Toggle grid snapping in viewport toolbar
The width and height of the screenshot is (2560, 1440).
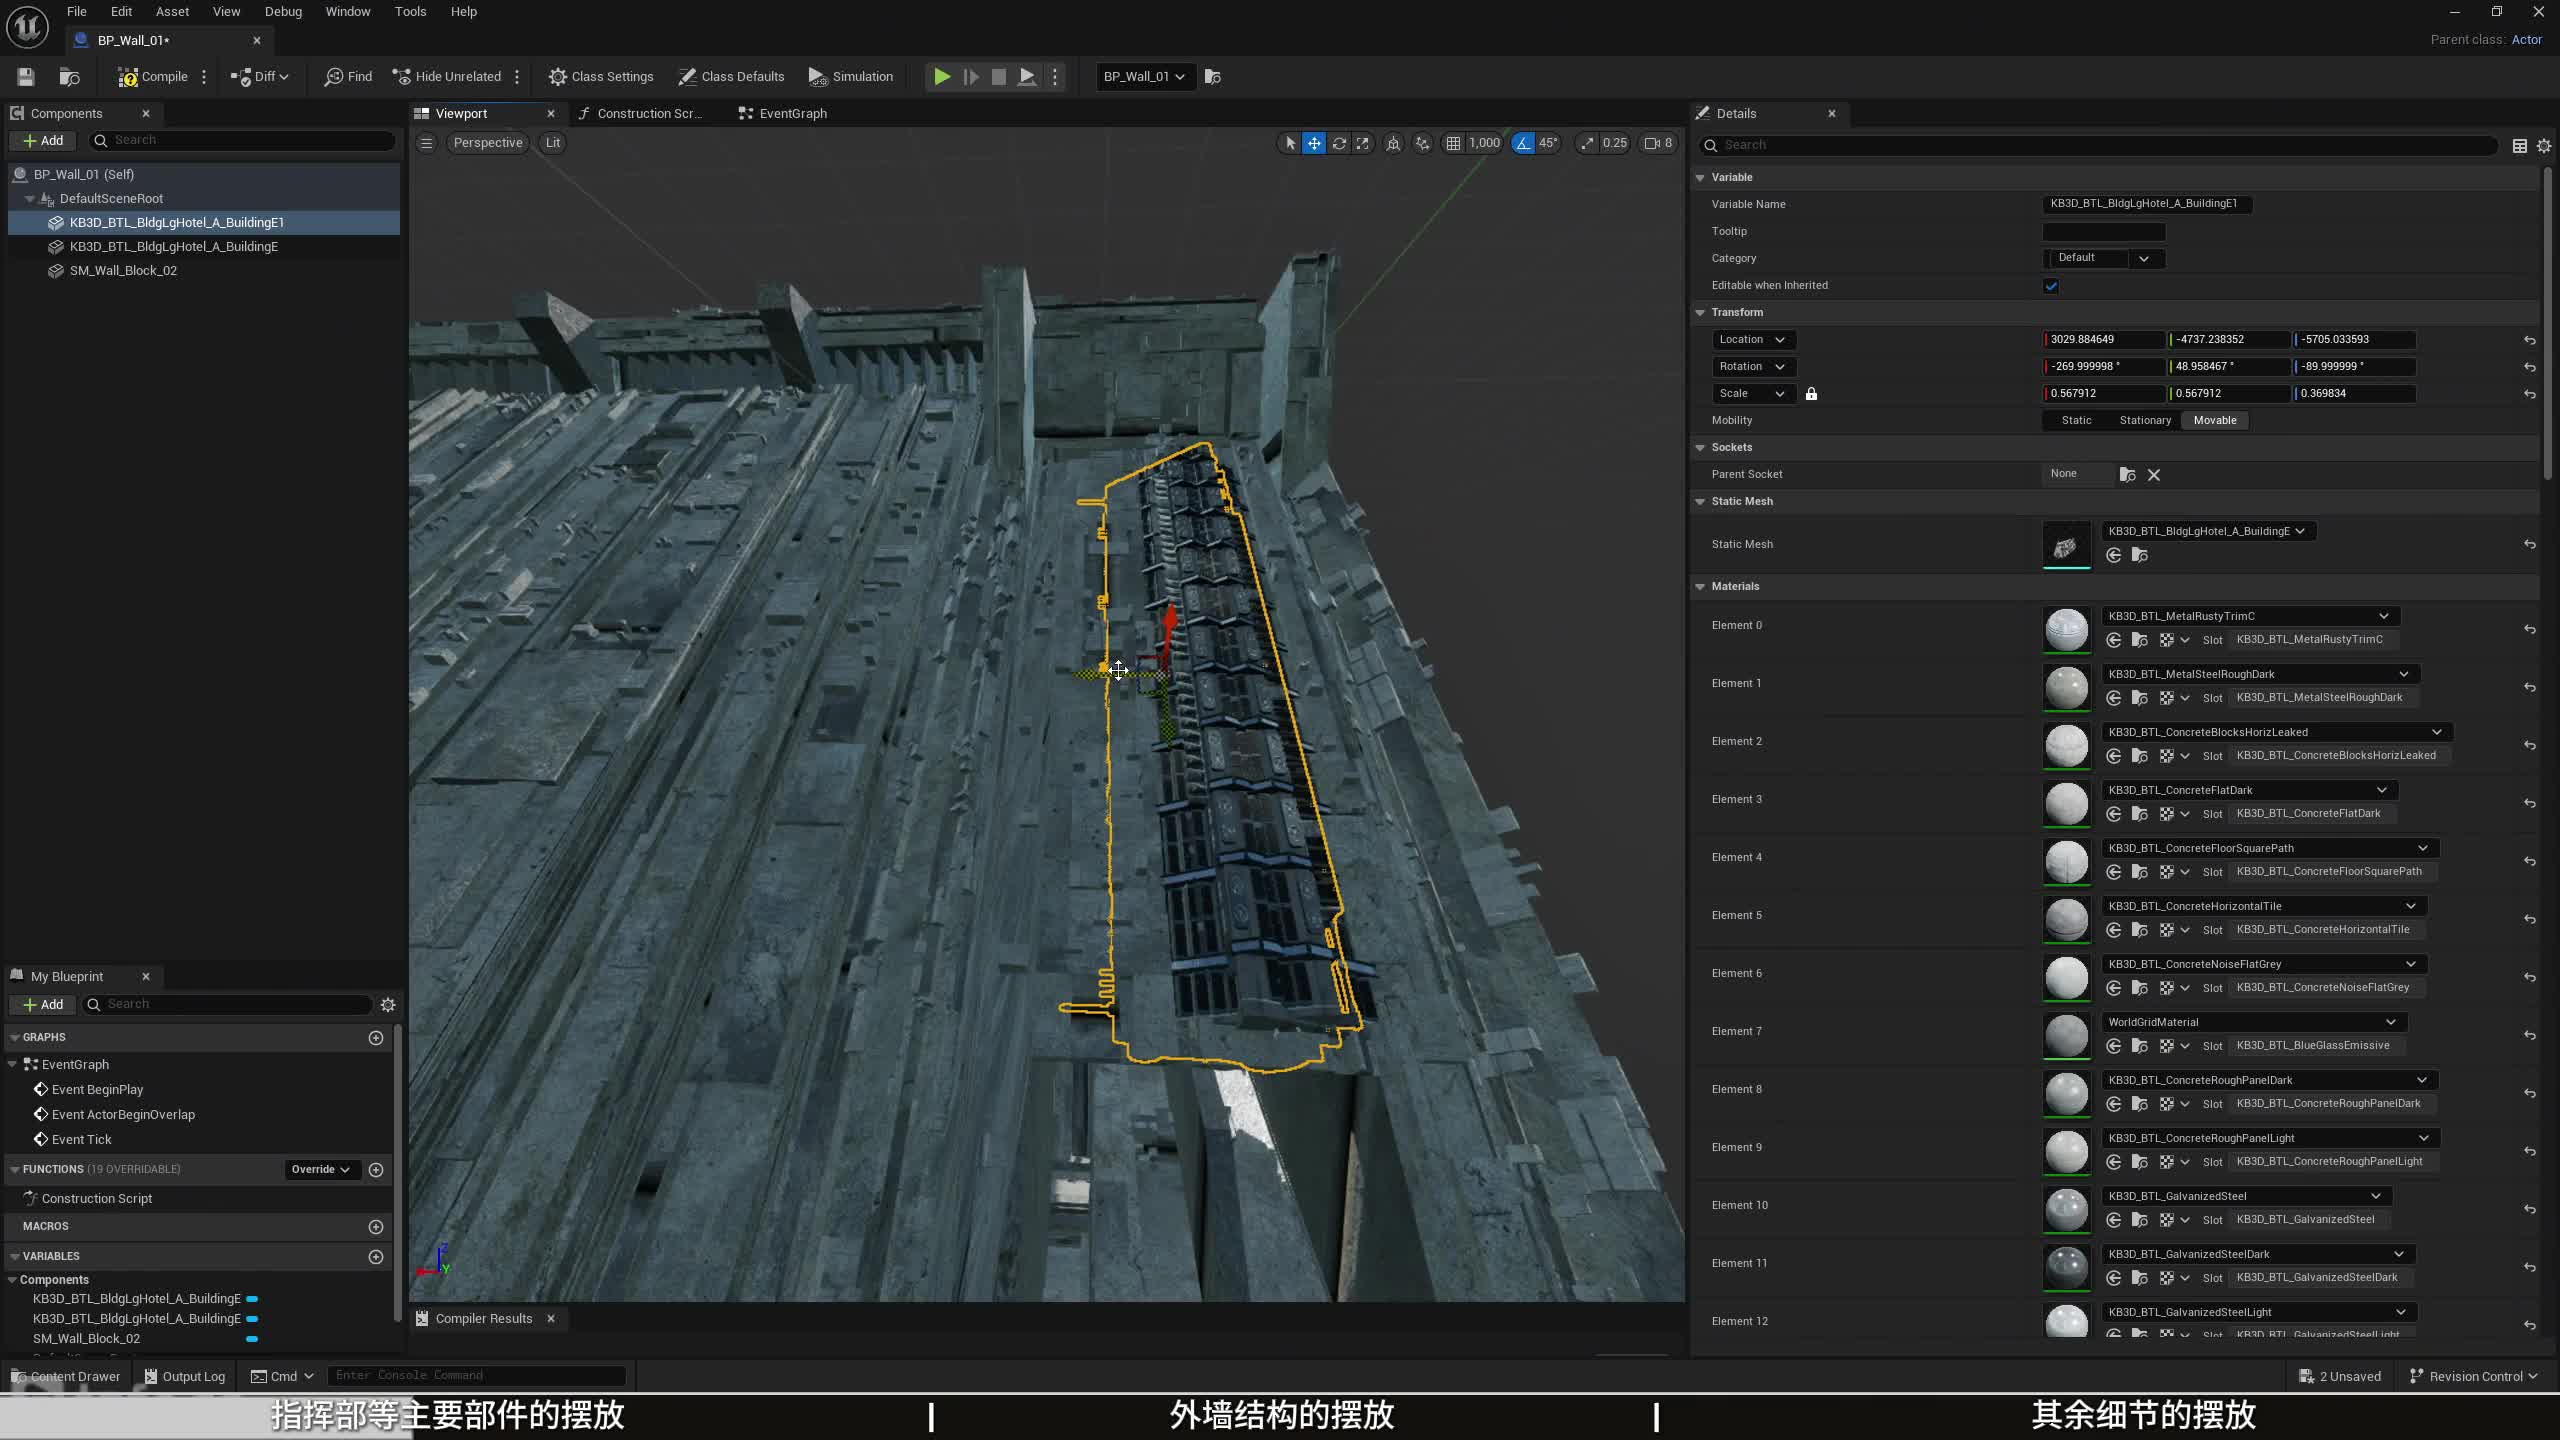click(1453, 143)
